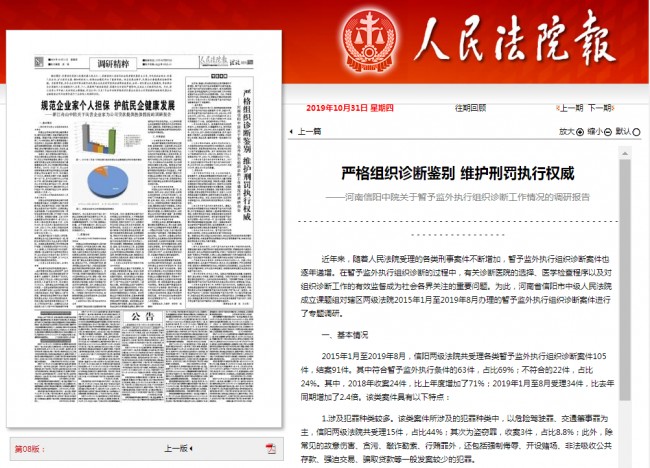
Task: Click the article scrollbar thumb
Action: pyautogui.click(x=625, y=280)
